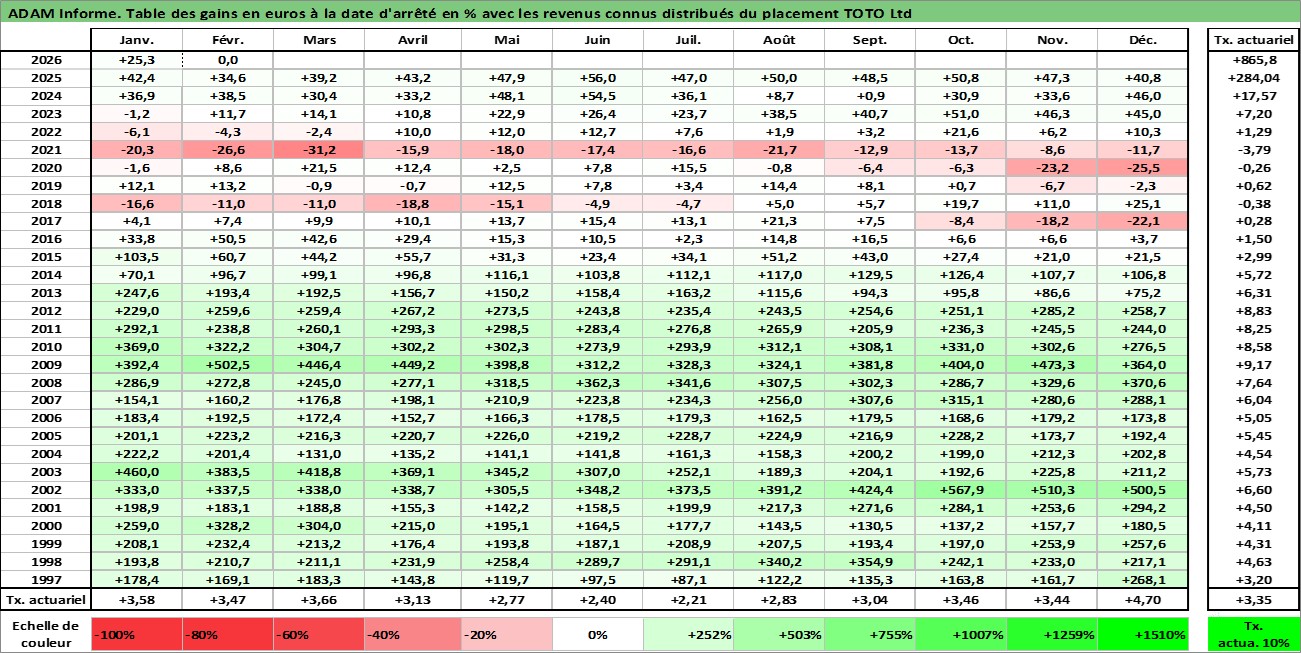The height and width of the screenshot is (653, 1301).
Task: Click the 2014 Sept. cell +129,5
Action: (870, 275)
